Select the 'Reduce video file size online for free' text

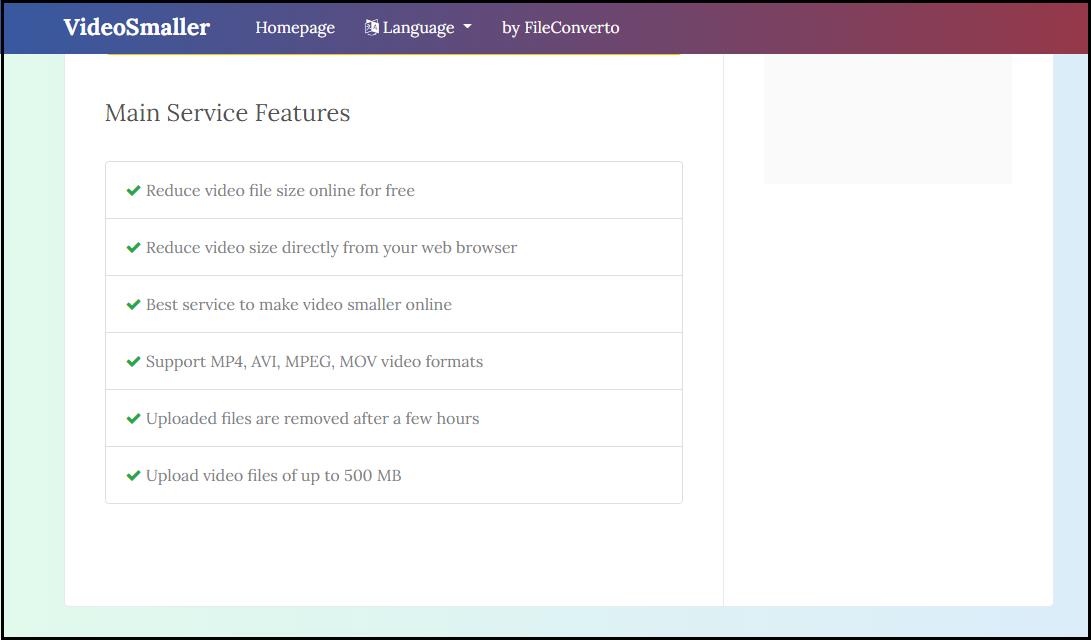[x=280, y=191]
